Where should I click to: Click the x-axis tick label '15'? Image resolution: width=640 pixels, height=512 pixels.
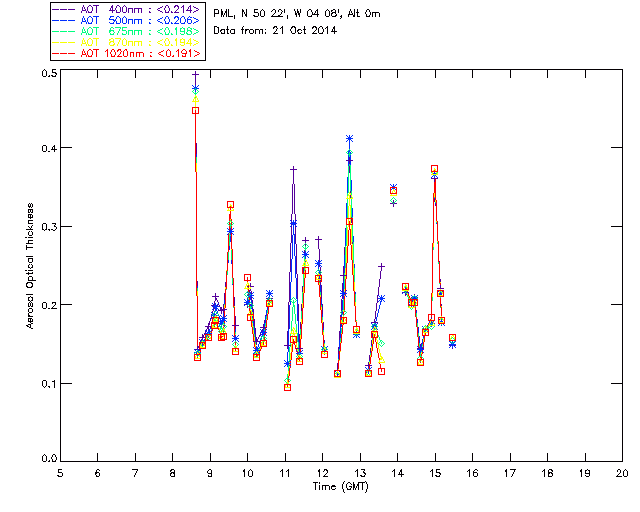(x=435, y=473)
